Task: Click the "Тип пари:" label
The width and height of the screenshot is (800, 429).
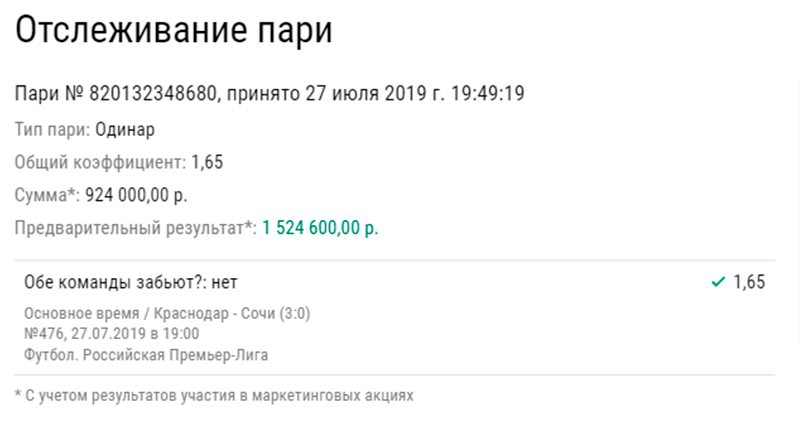Action: tap(53, 129)
